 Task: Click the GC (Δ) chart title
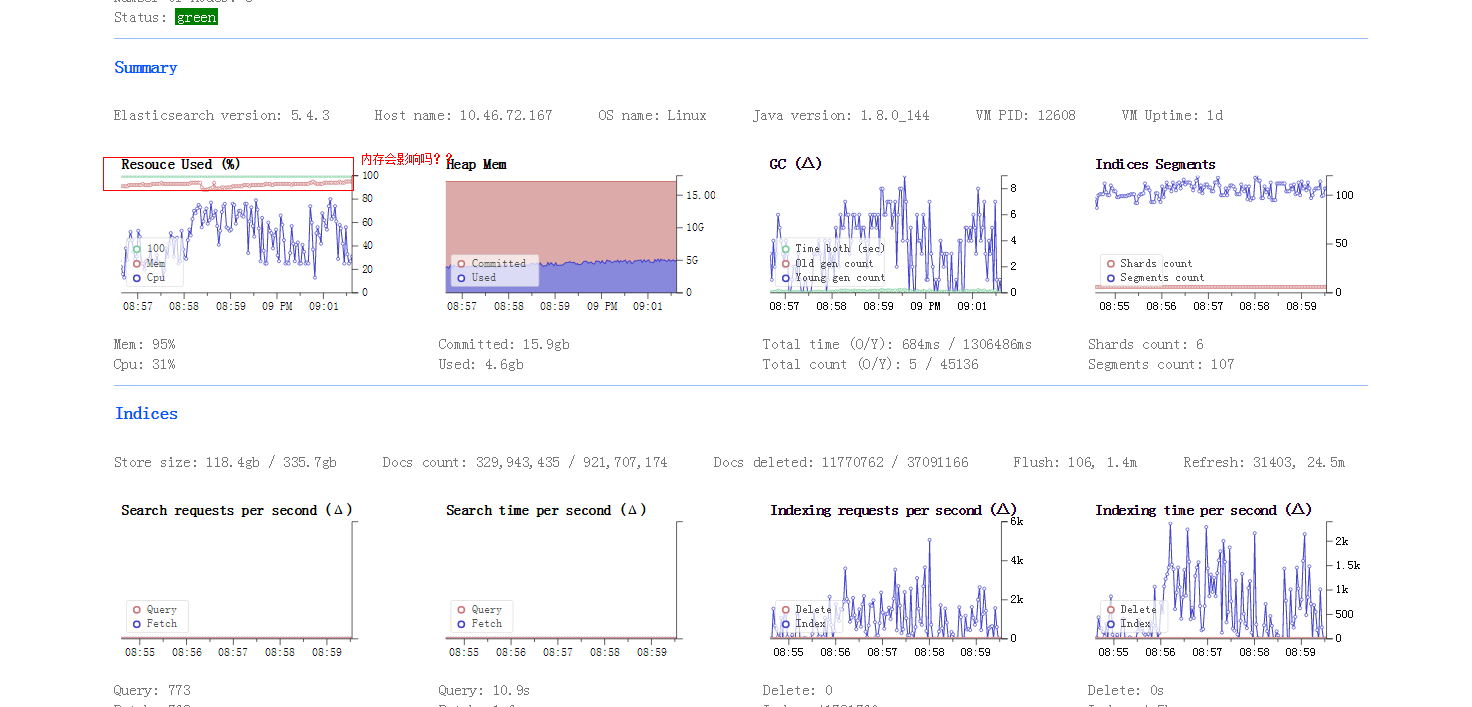coord(796,165)
